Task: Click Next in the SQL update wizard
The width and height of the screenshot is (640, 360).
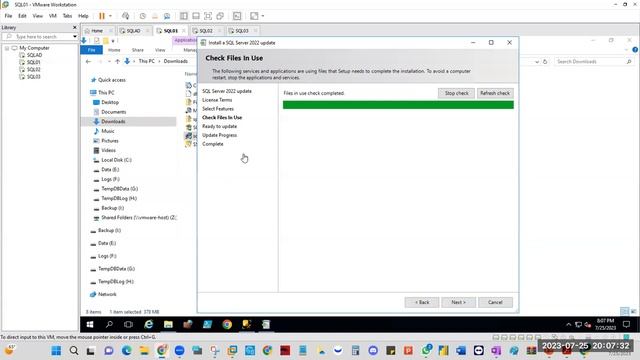Action: pos(458,302)
